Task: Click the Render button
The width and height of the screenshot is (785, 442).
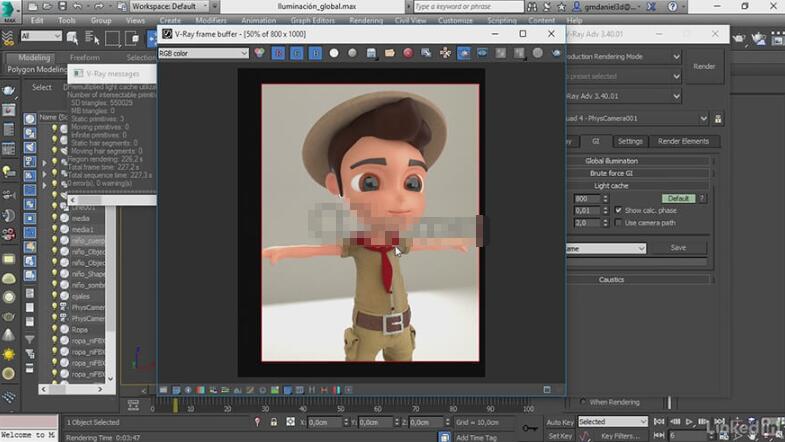Action: tap(704, 67)
